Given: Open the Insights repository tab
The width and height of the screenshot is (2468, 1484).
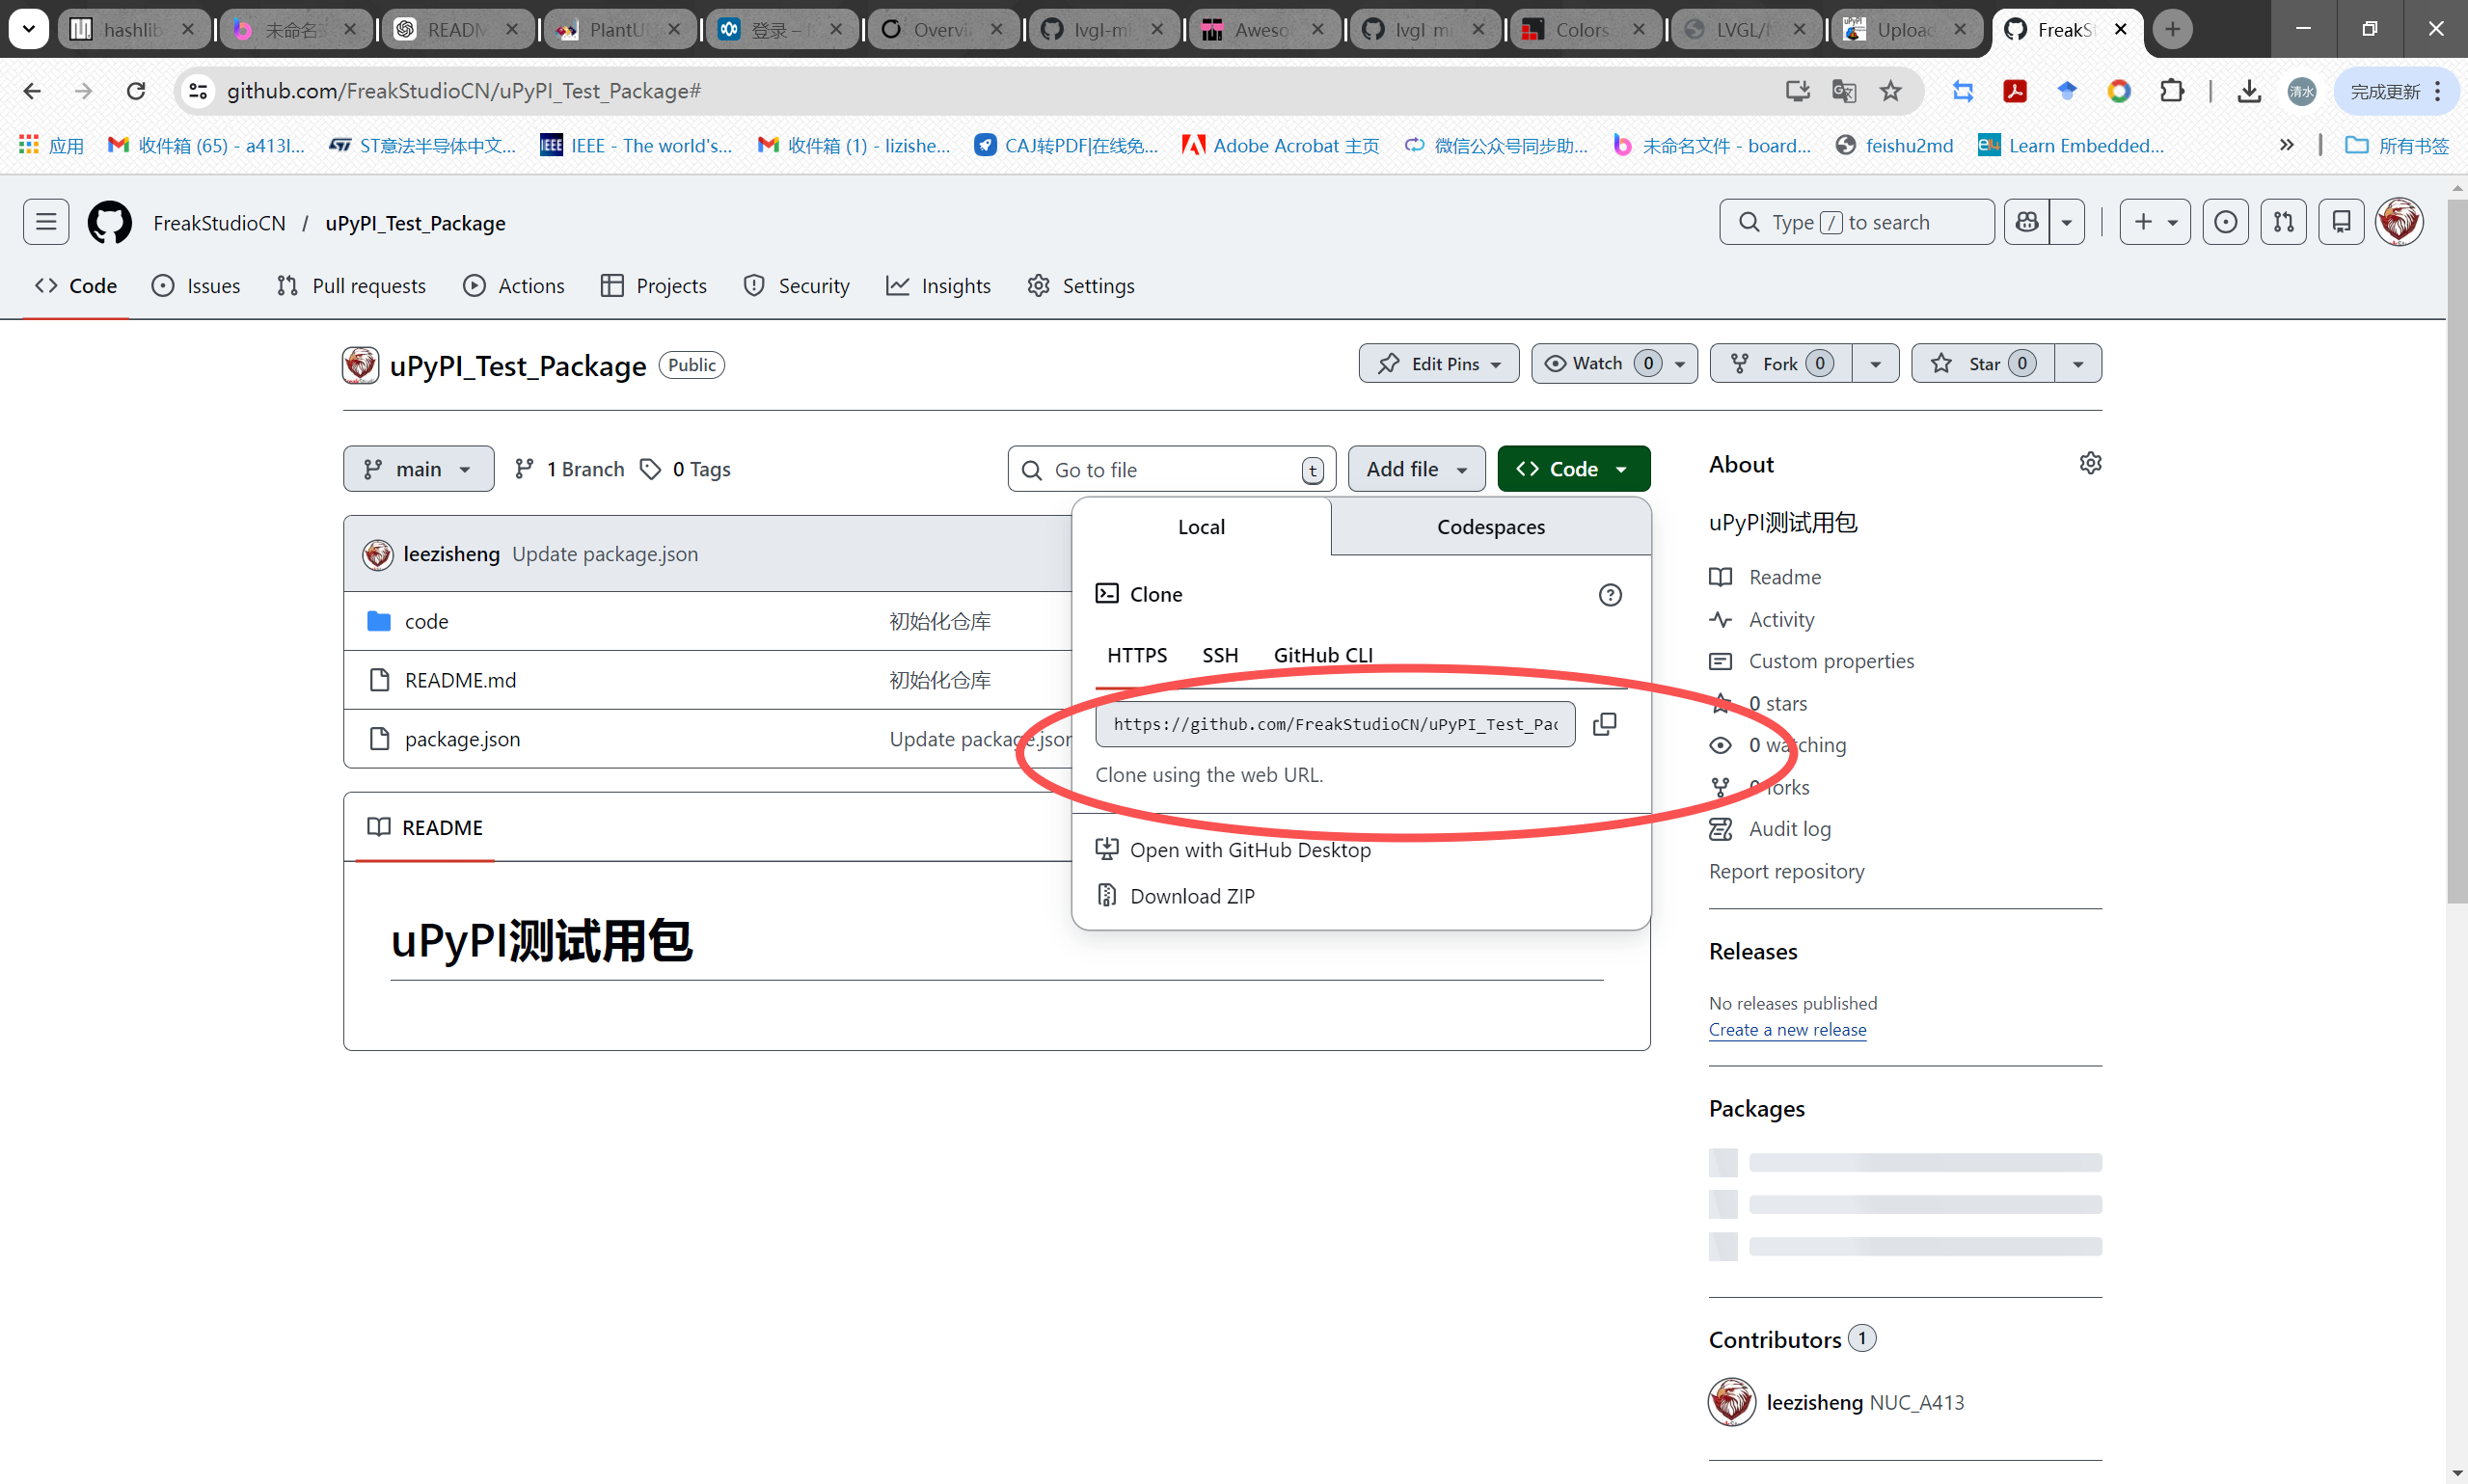Looking at the screenshot, I should 939,286.
